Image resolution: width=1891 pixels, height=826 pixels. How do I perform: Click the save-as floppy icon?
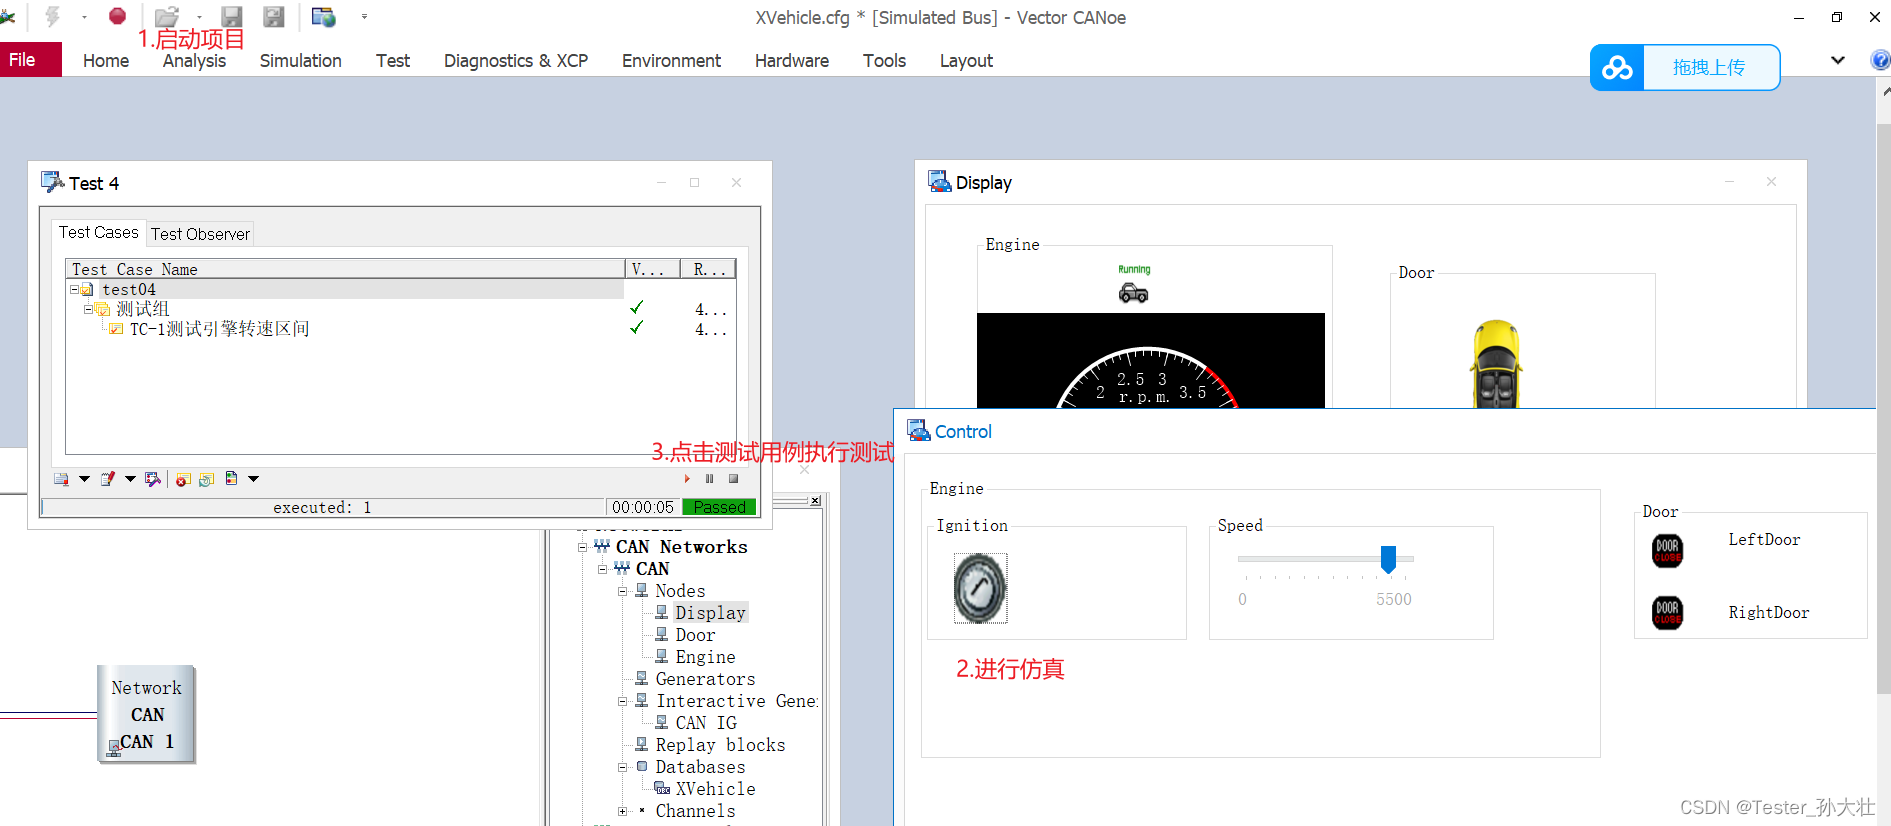[x=273, y=16]
